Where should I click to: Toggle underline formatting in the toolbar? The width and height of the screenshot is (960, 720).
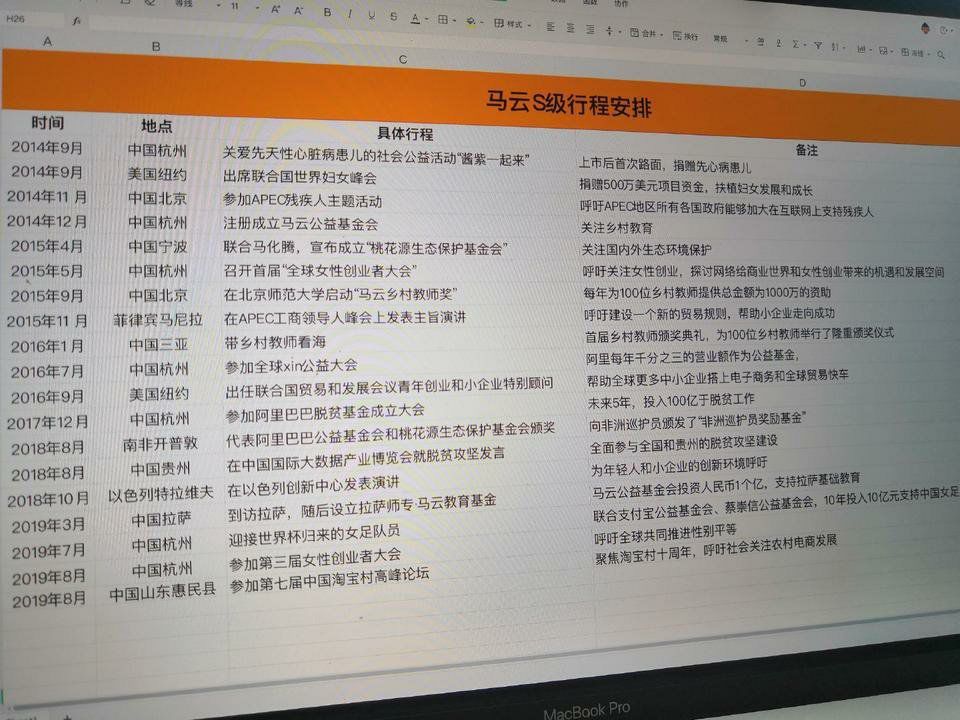click(372, 15)
